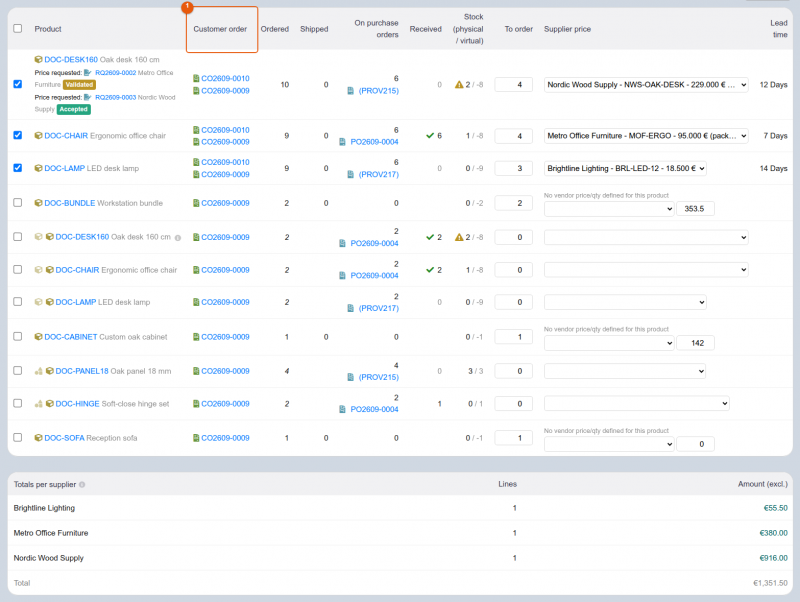
Task: Uncheck the DOC-LAMP row with 9 ordered
Action: [x=18, y=168]
